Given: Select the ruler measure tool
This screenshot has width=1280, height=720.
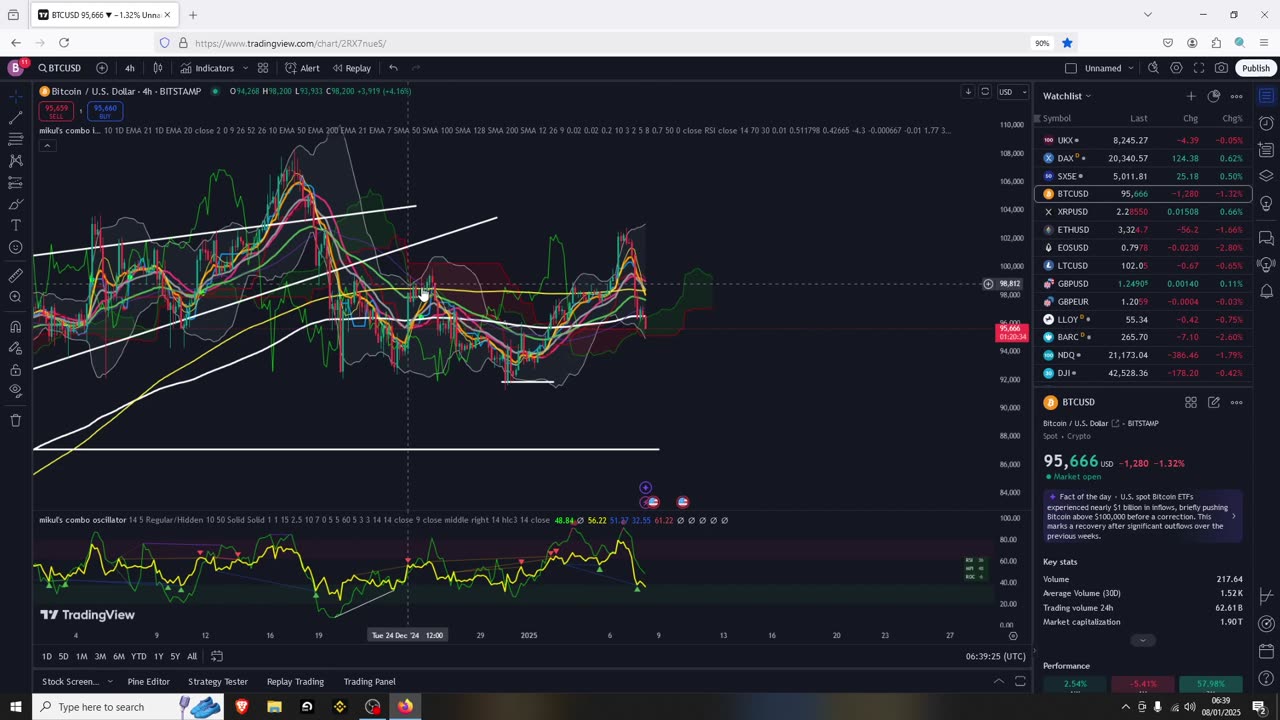Looking at the screenshot, I should (15, 275).
